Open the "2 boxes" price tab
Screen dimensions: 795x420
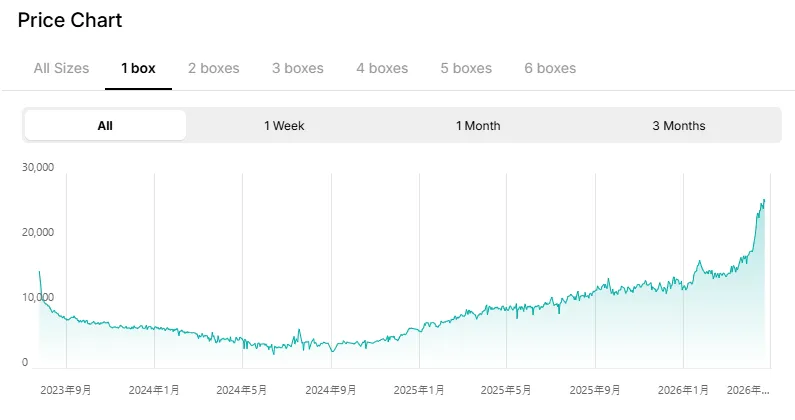coord(213,68)
